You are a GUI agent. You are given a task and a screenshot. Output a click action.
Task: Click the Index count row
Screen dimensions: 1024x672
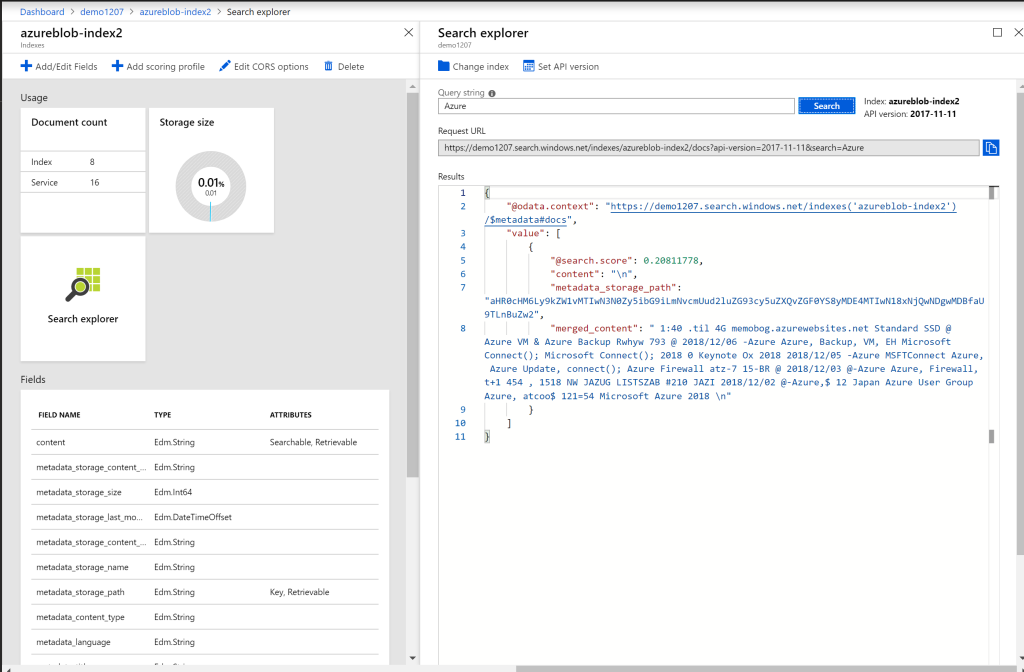click(x=83, y=161)
